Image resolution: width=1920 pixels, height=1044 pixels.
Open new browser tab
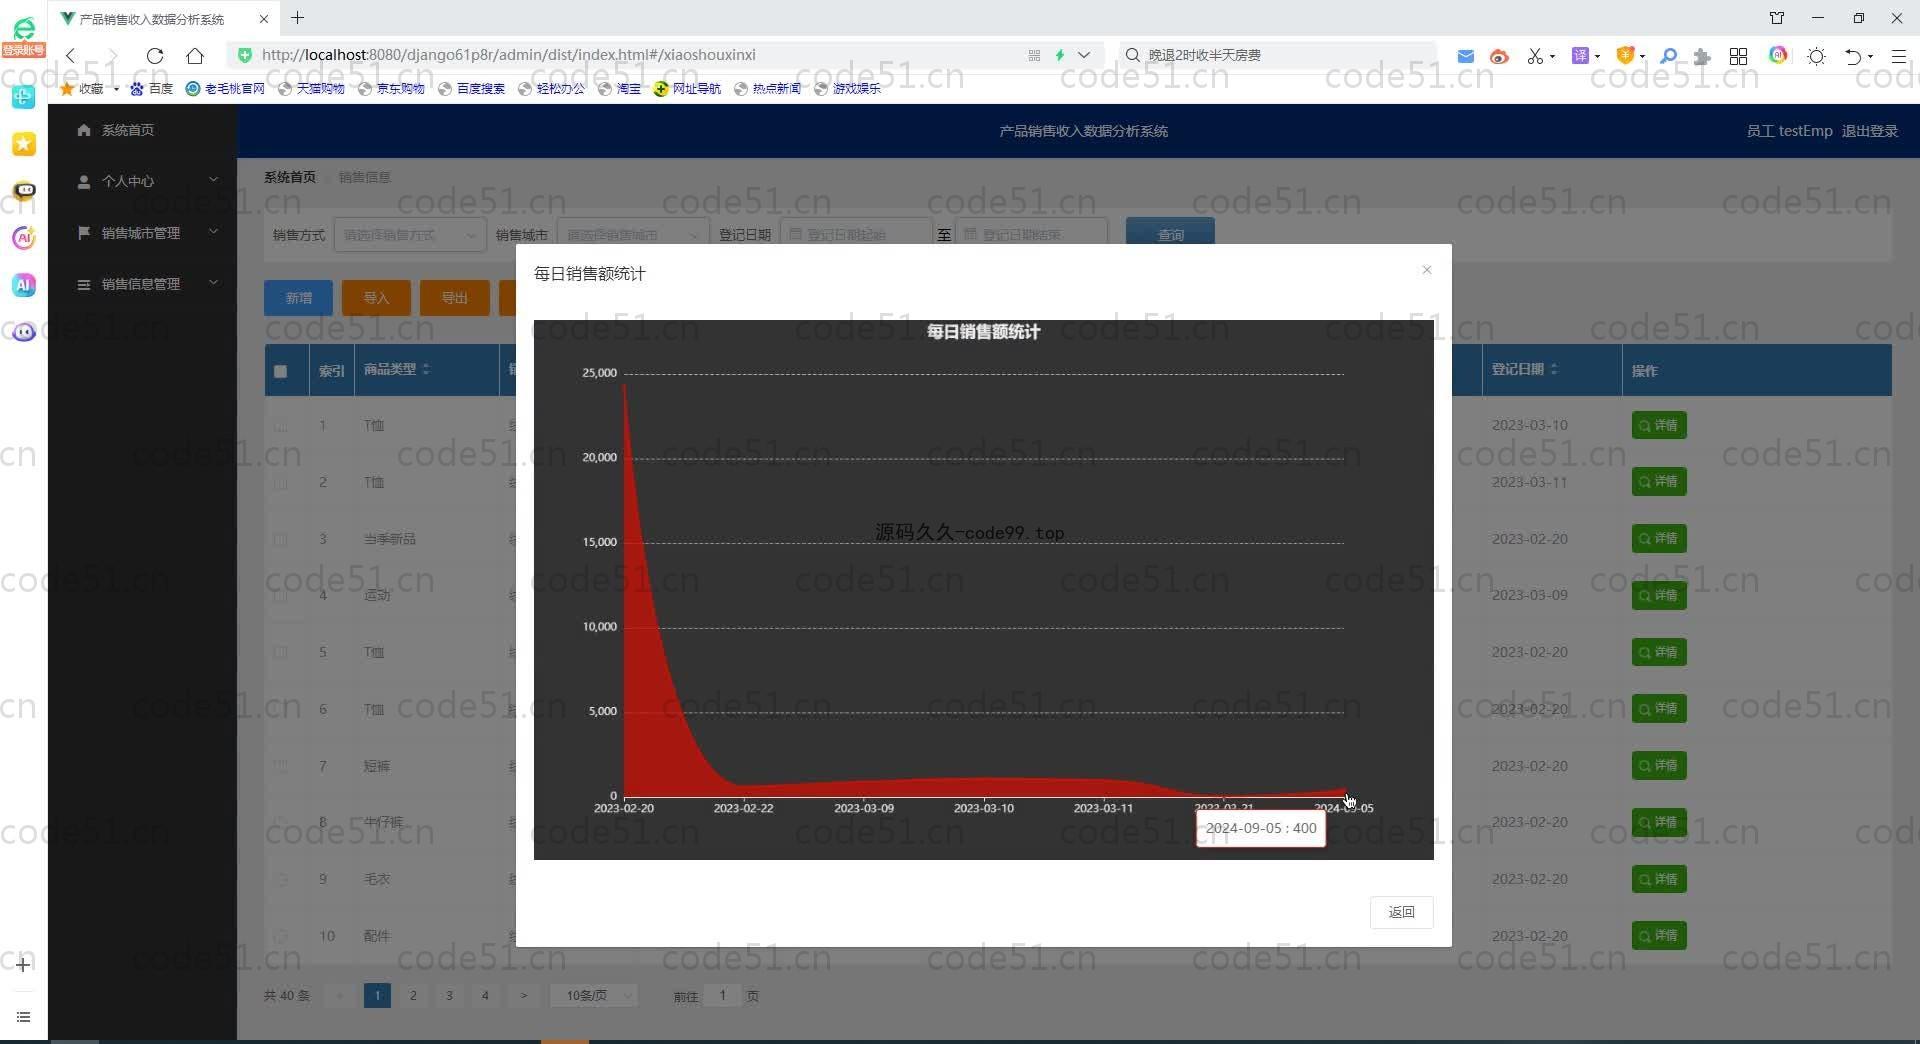point(298,18)
